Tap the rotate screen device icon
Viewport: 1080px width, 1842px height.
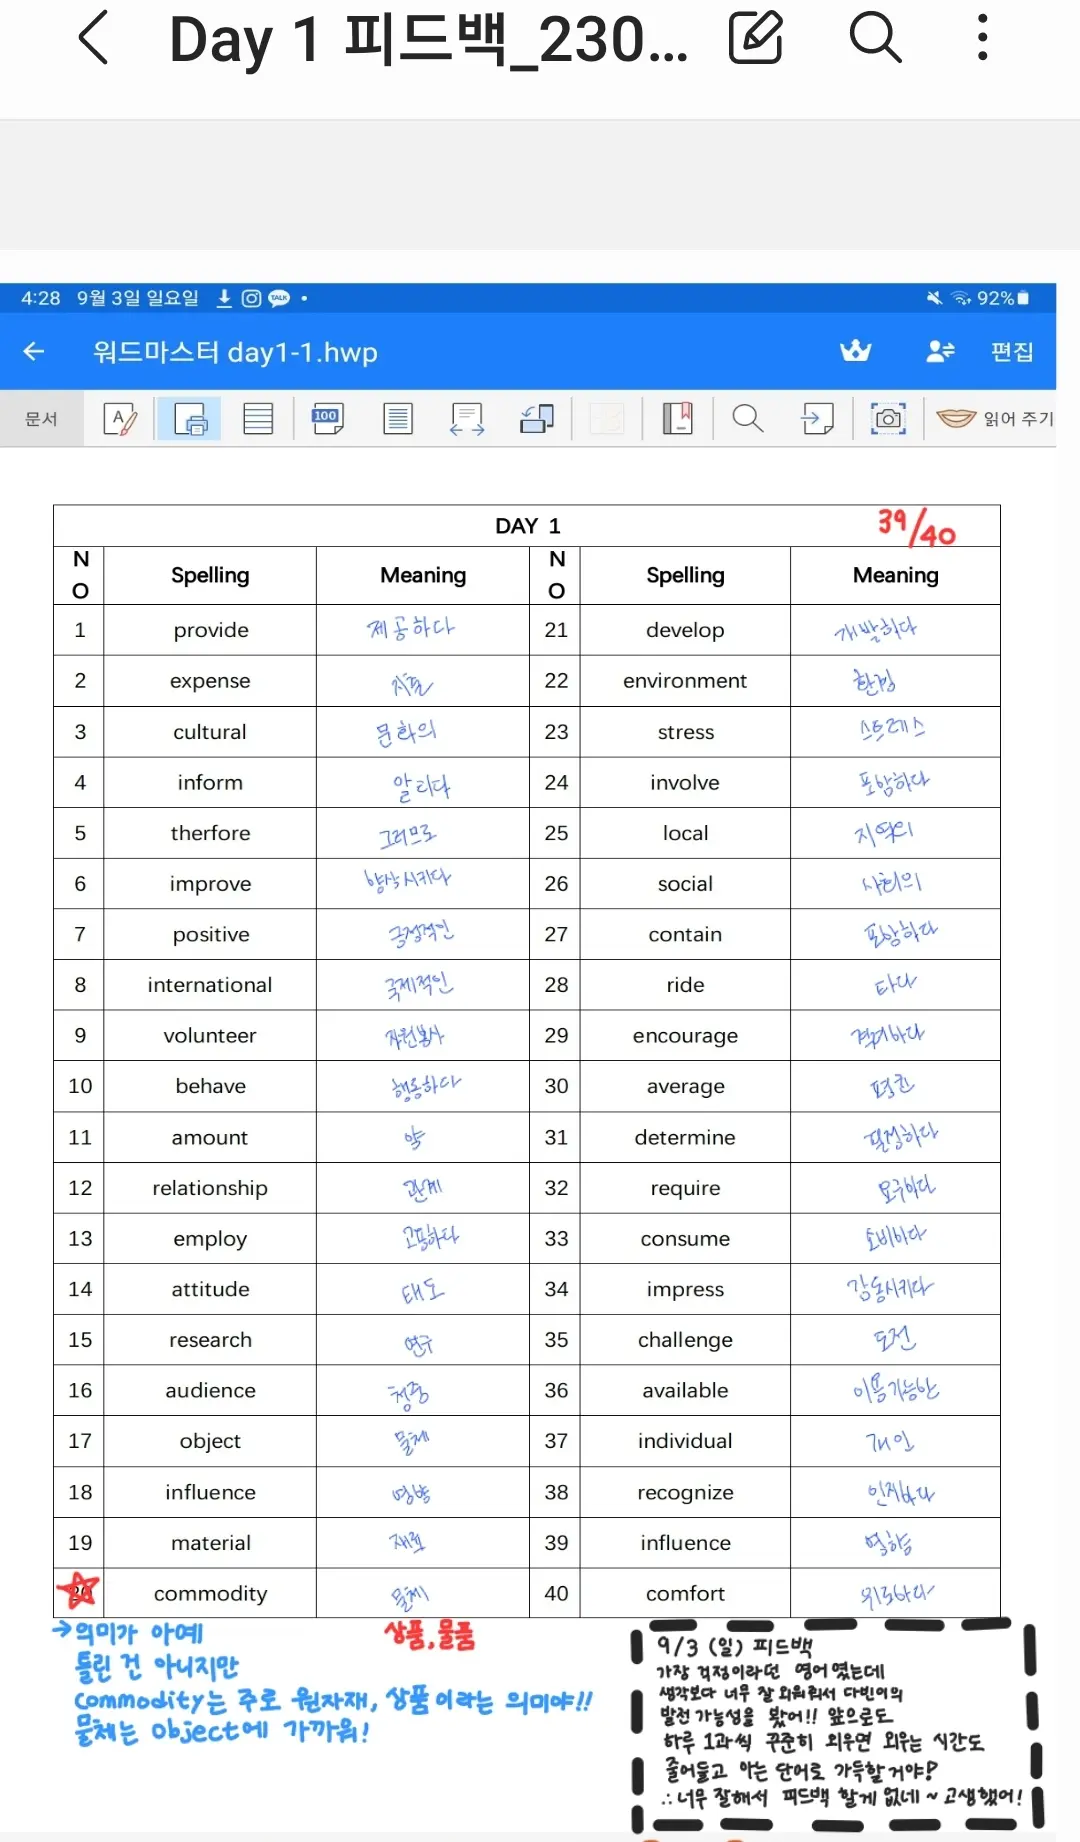pyautogui.click(x=537, y=419)
